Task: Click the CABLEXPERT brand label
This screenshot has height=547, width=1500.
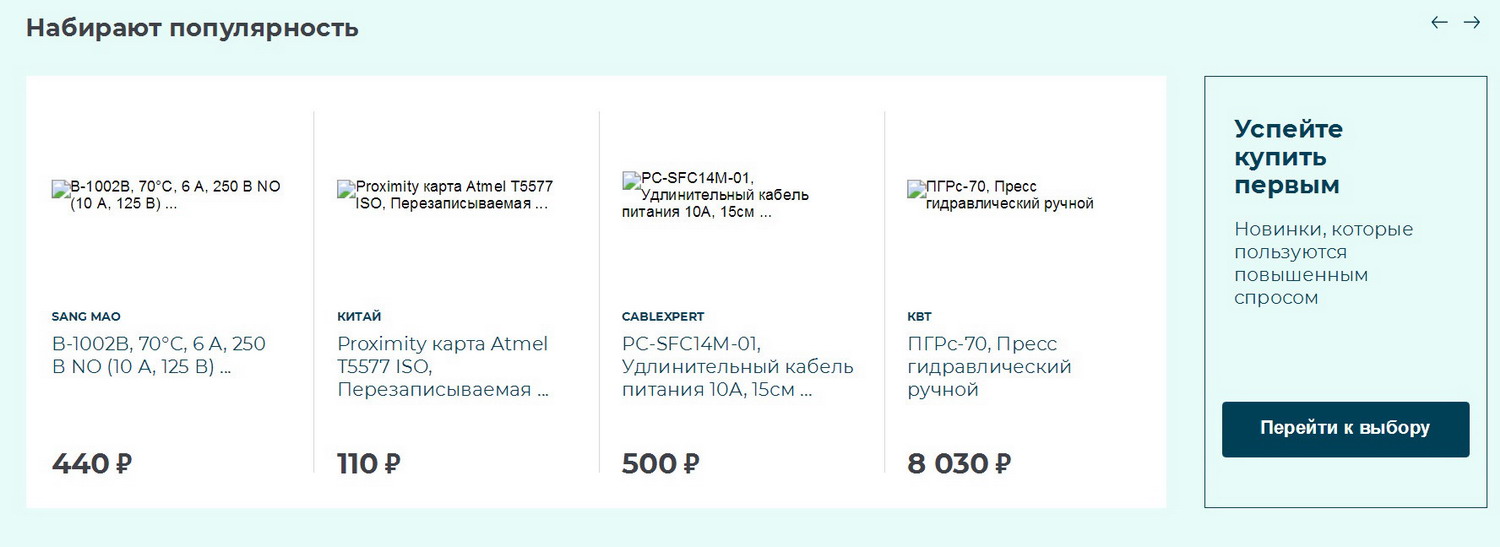Action: click(x=663, y=317)
